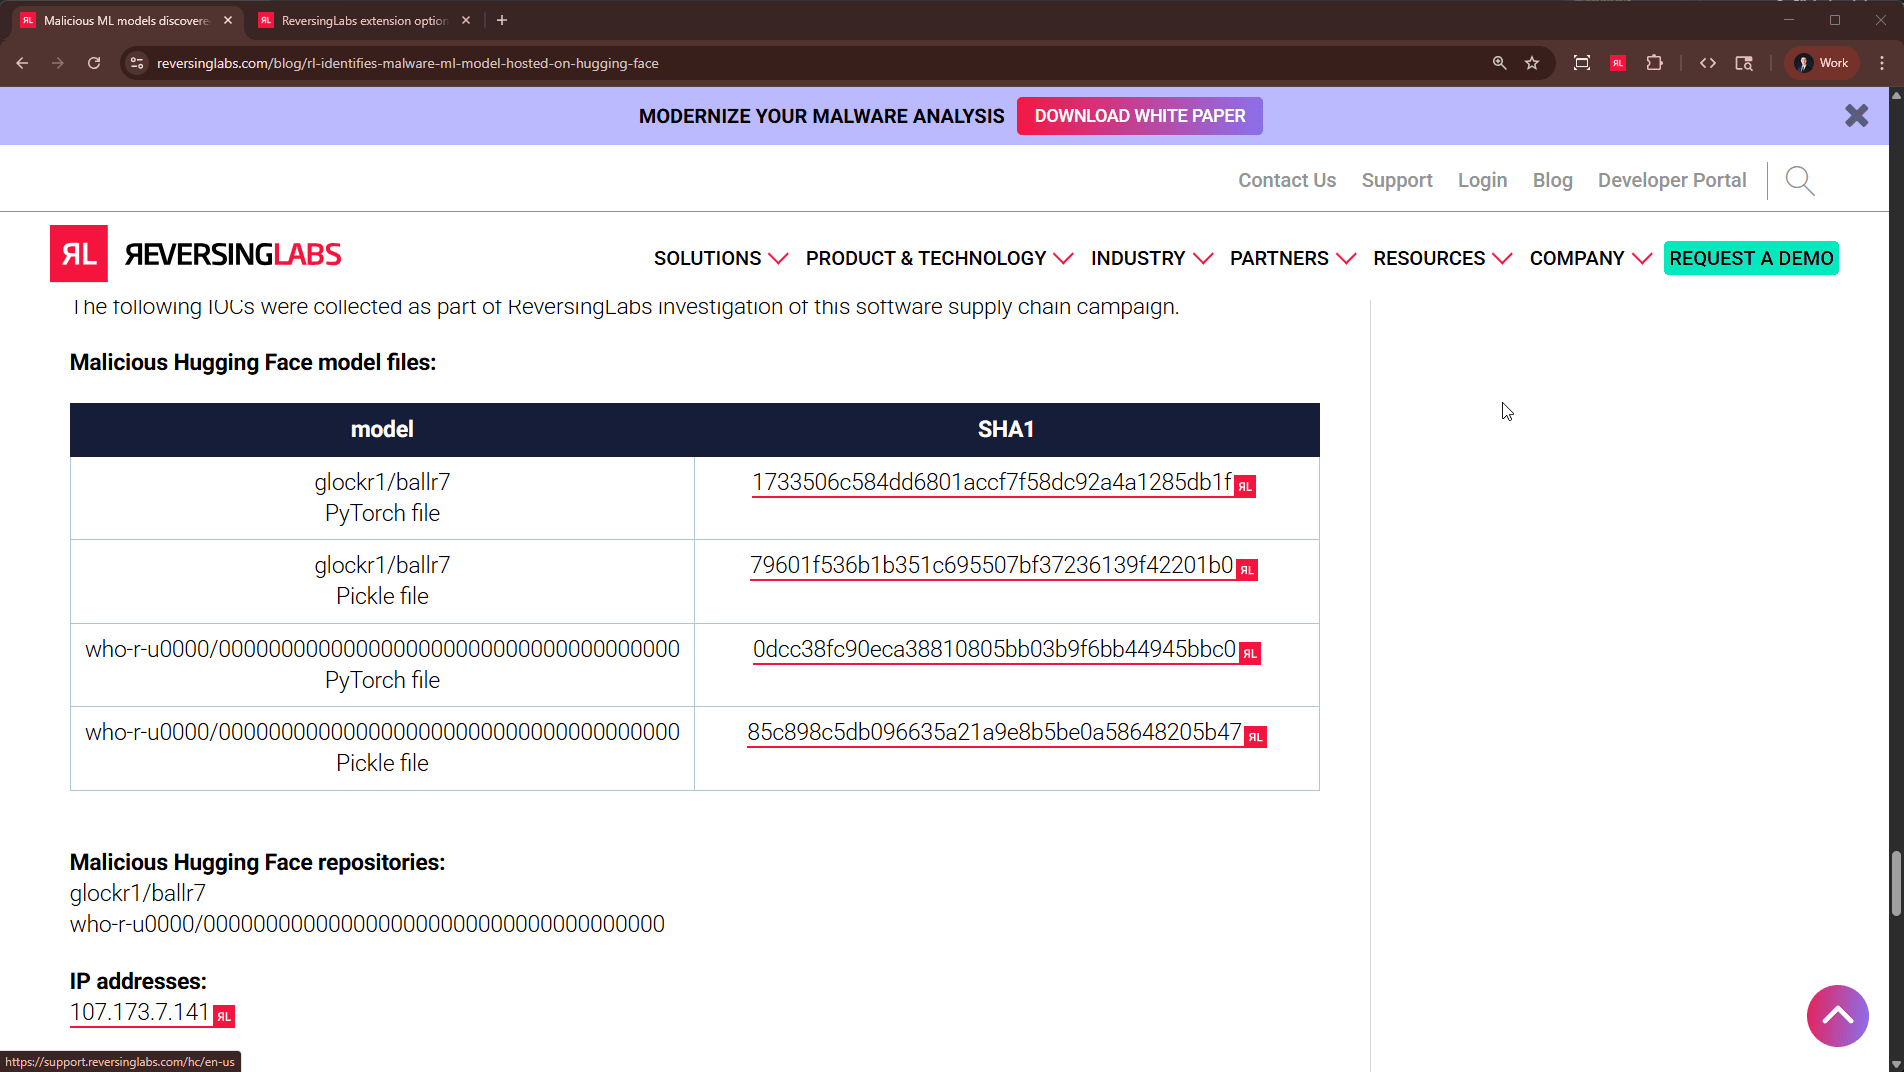Open the Support link
The width and height of the screenshot is (1904, 1072).
click(x=1397, y=180)
